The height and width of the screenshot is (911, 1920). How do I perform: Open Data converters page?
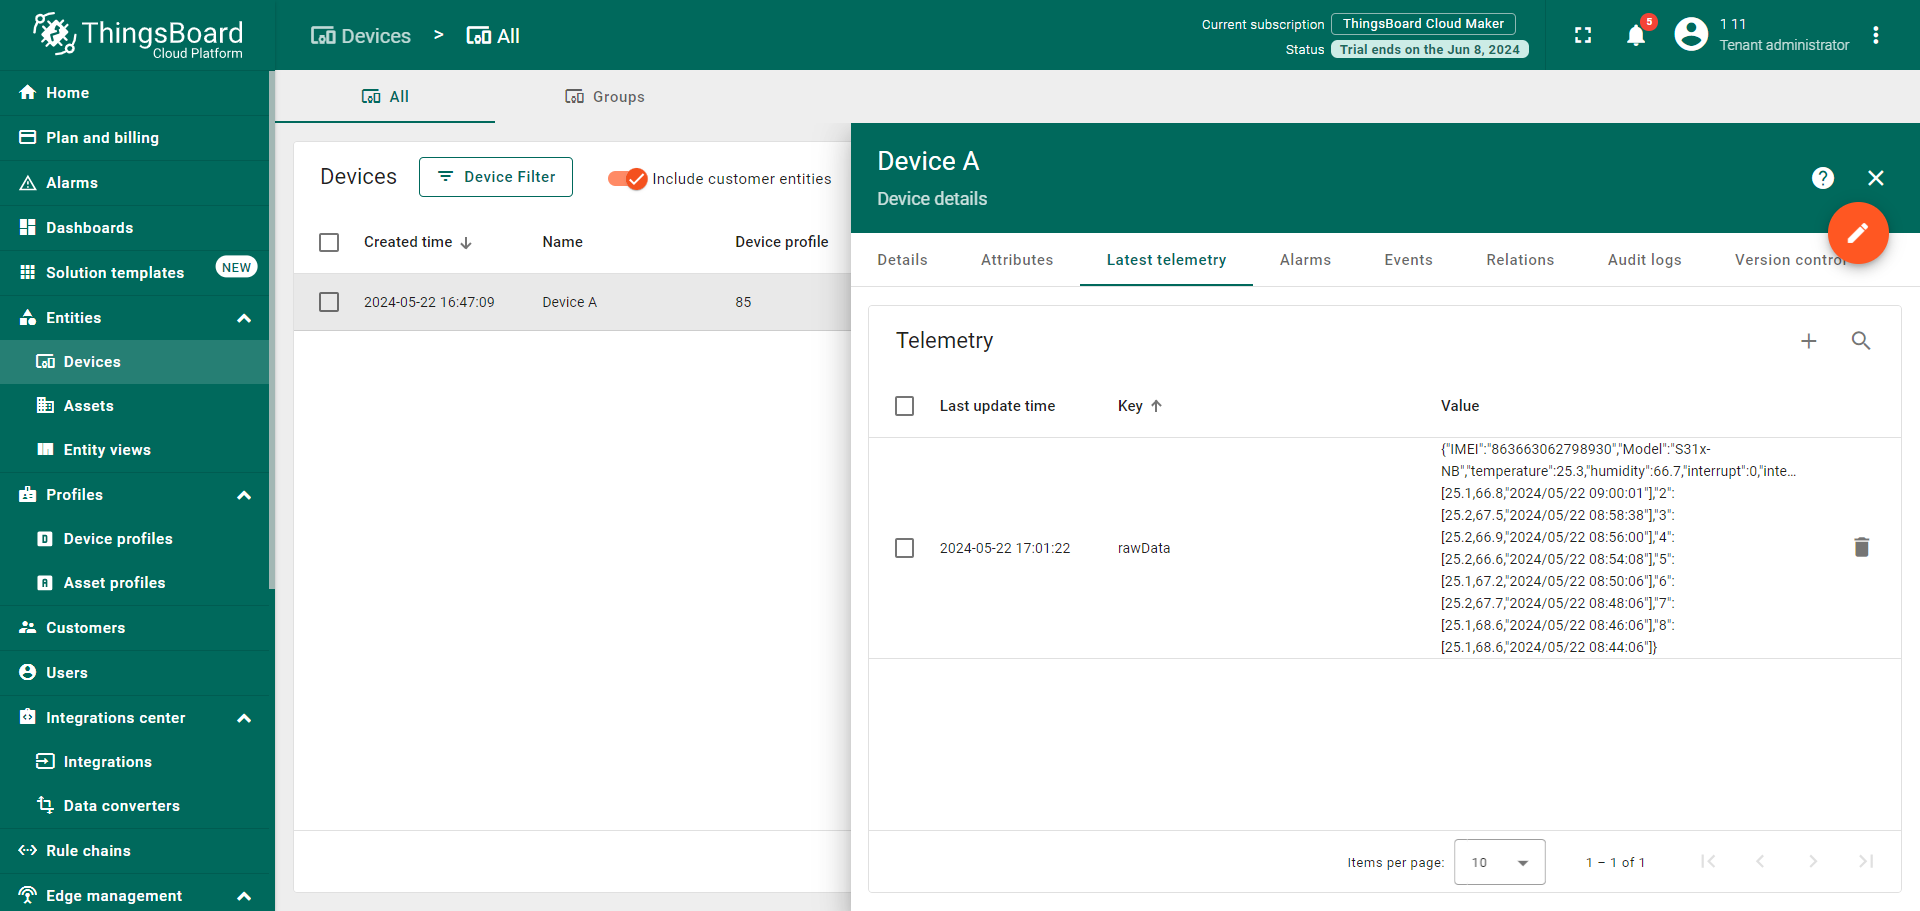point(135,806)
